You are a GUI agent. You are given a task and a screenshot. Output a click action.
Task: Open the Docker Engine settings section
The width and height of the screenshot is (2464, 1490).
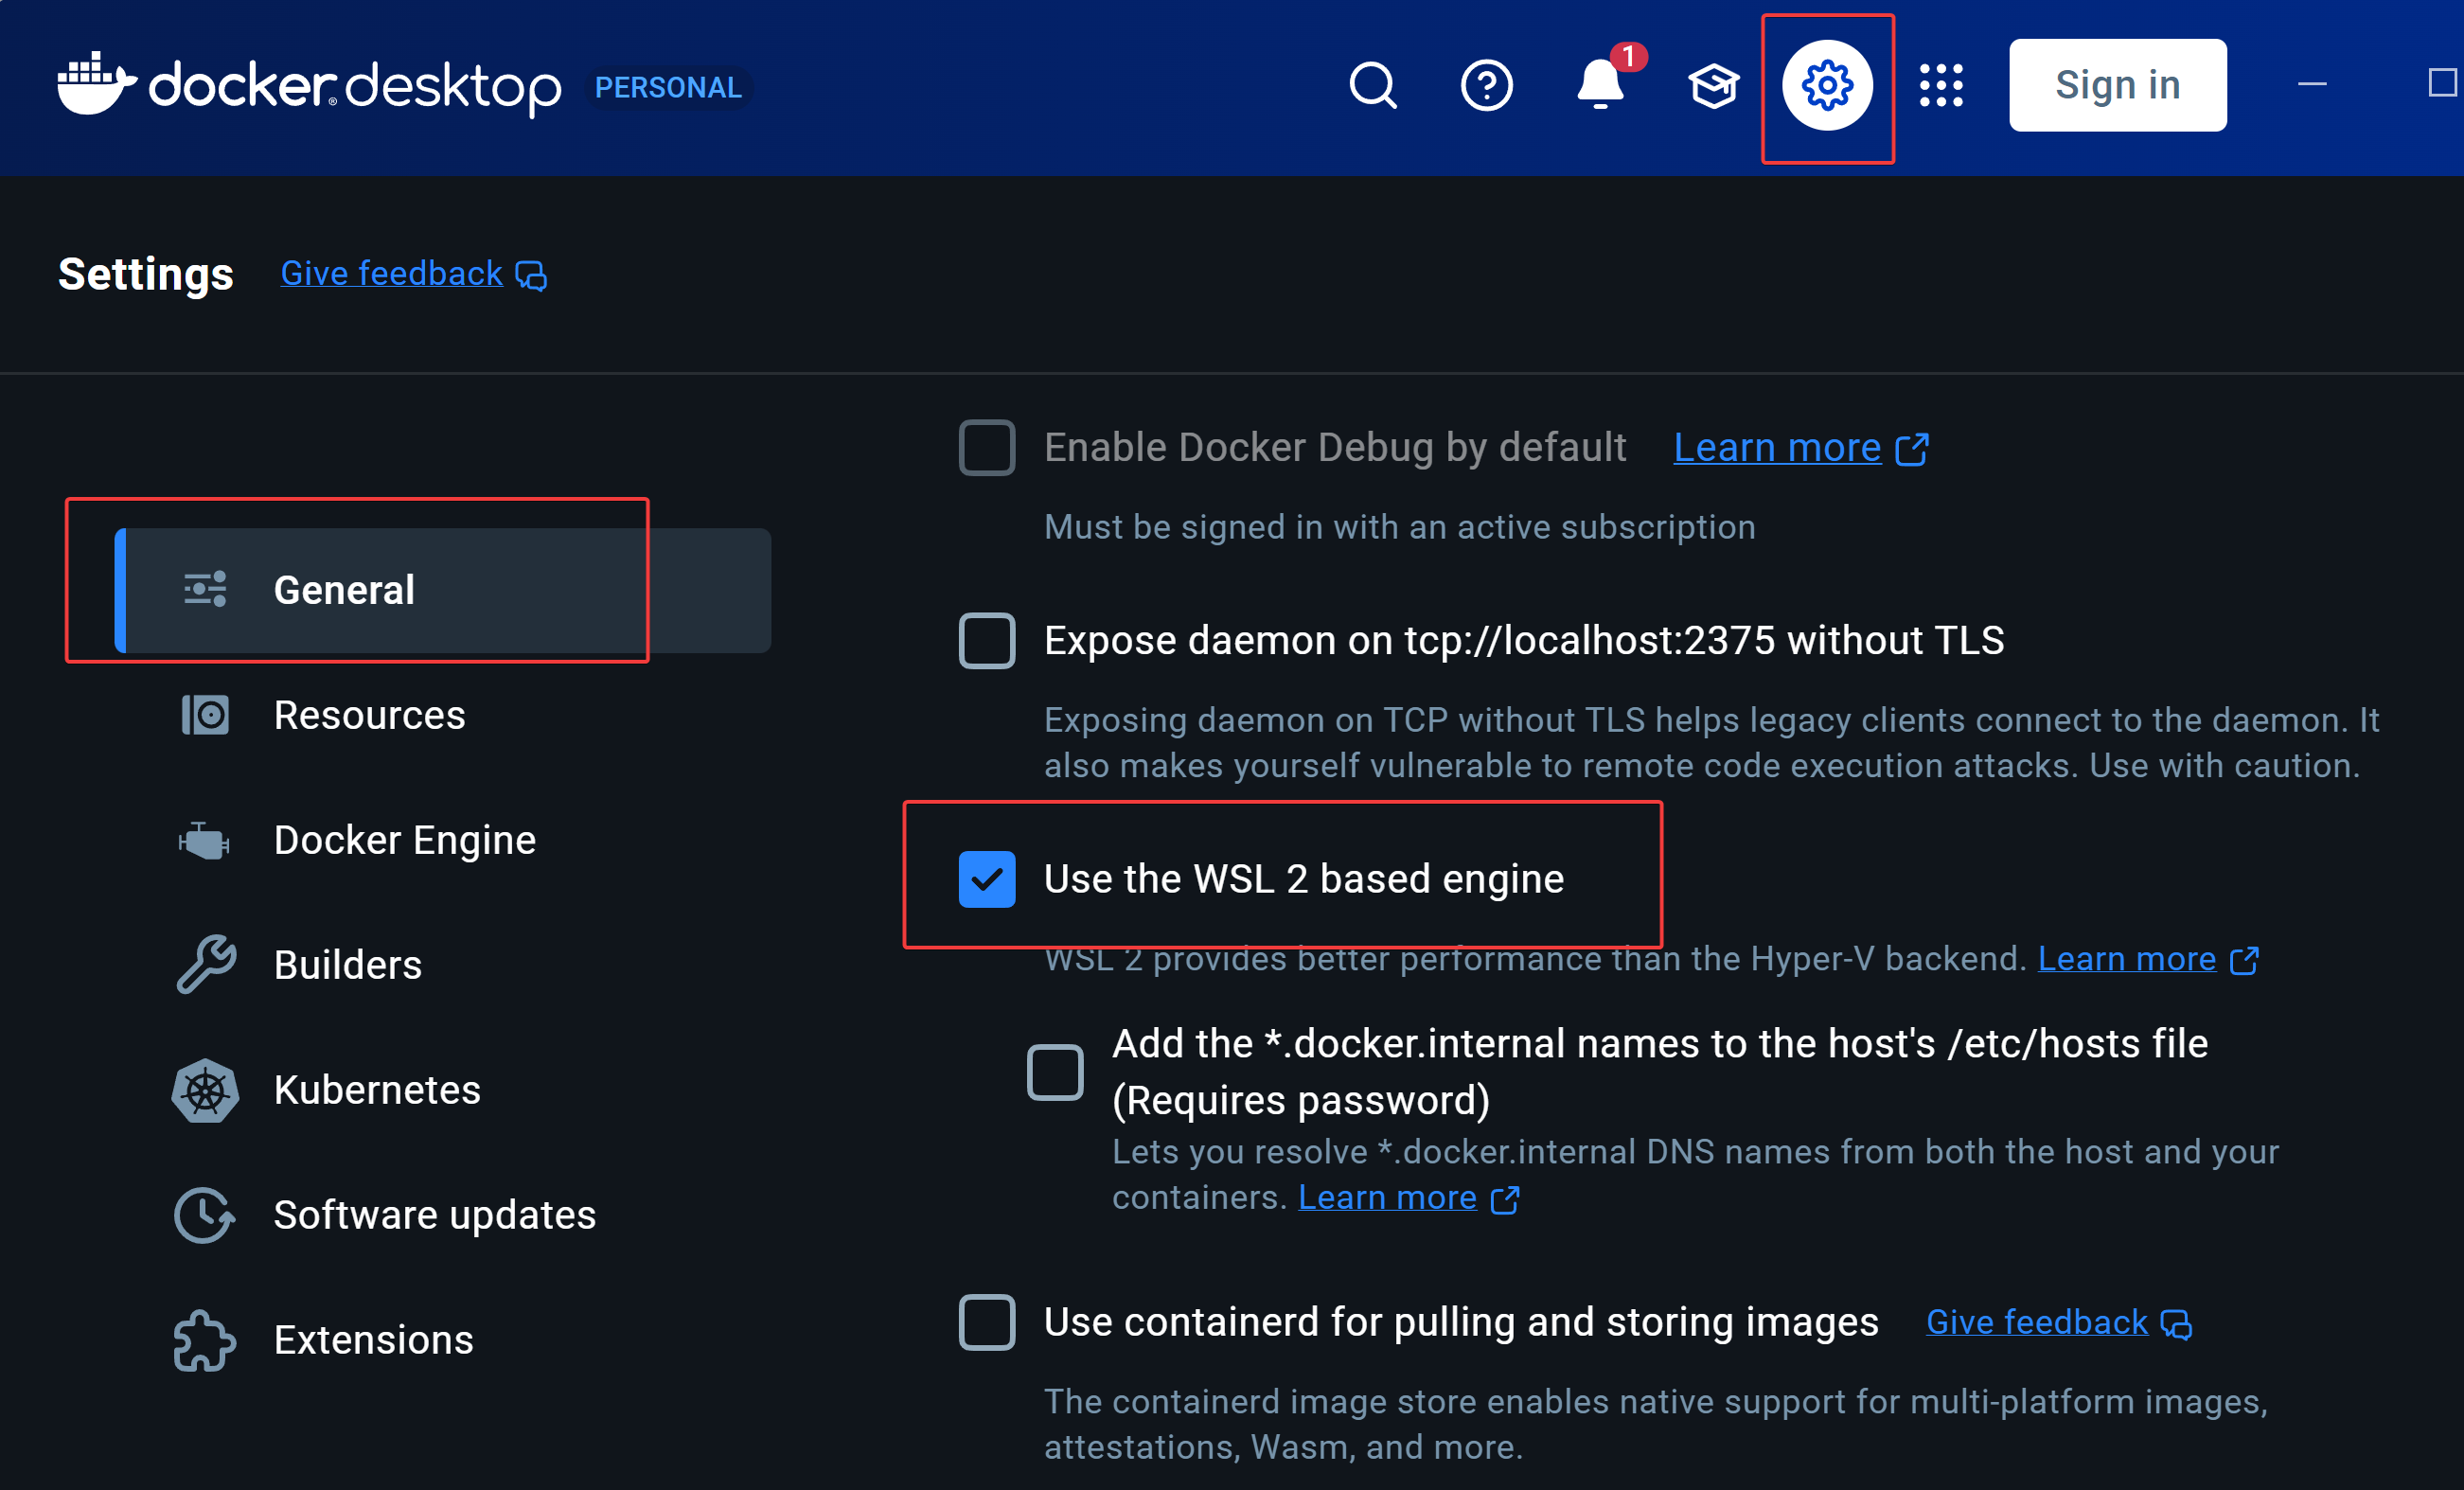tap(443, 840)
